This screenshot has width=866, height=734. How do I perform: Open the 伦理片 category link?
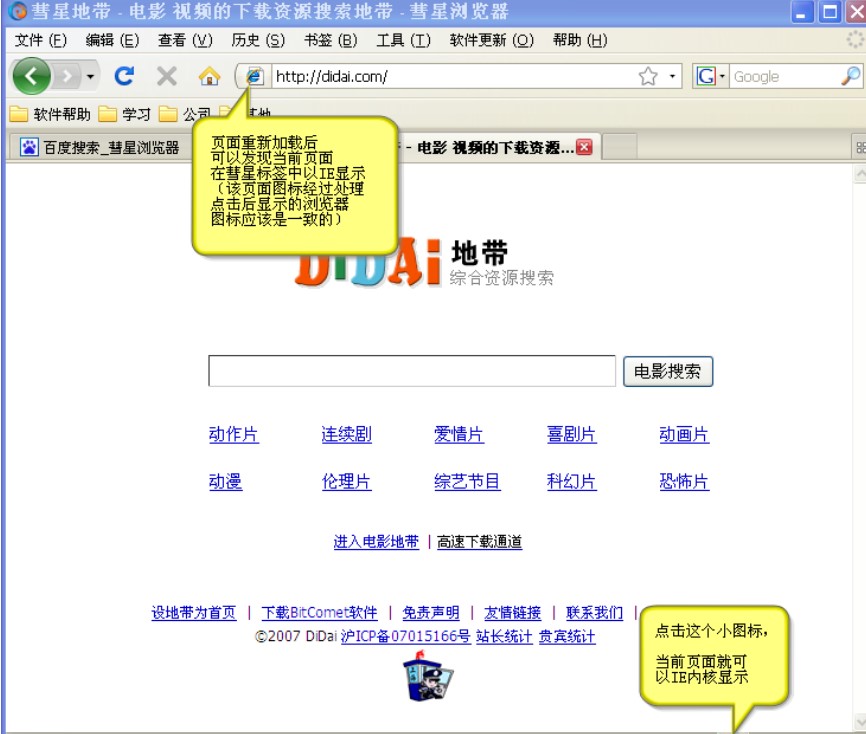[346, 482]
